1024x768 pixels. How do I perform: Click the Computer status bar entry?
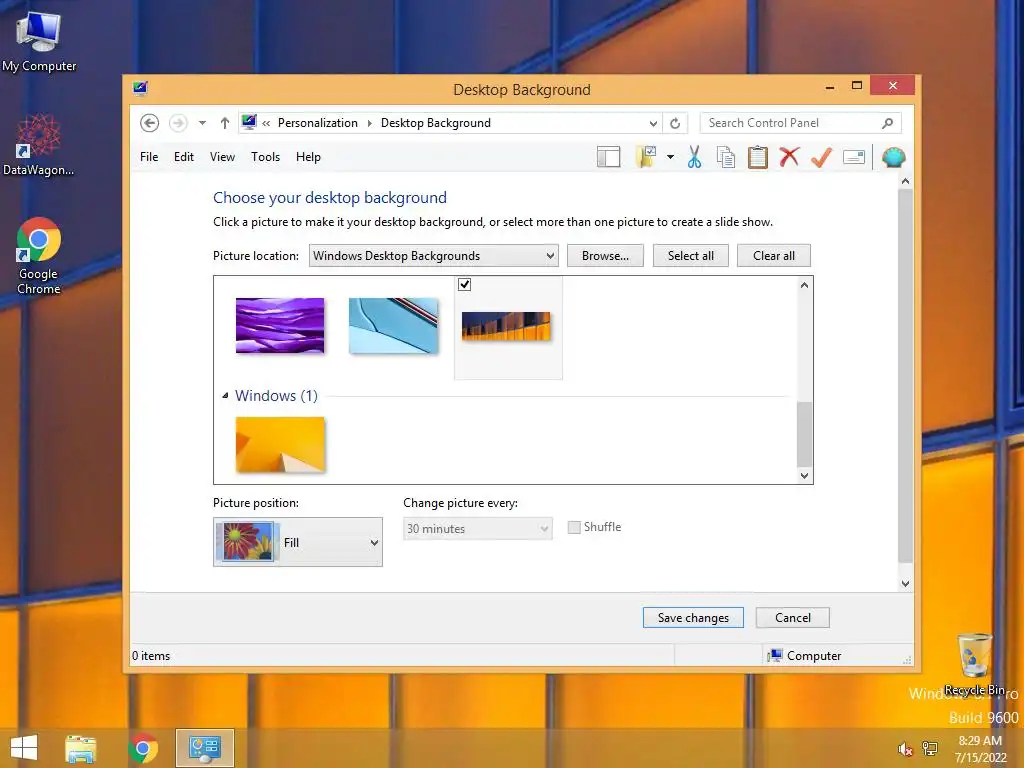coord(805,655)
